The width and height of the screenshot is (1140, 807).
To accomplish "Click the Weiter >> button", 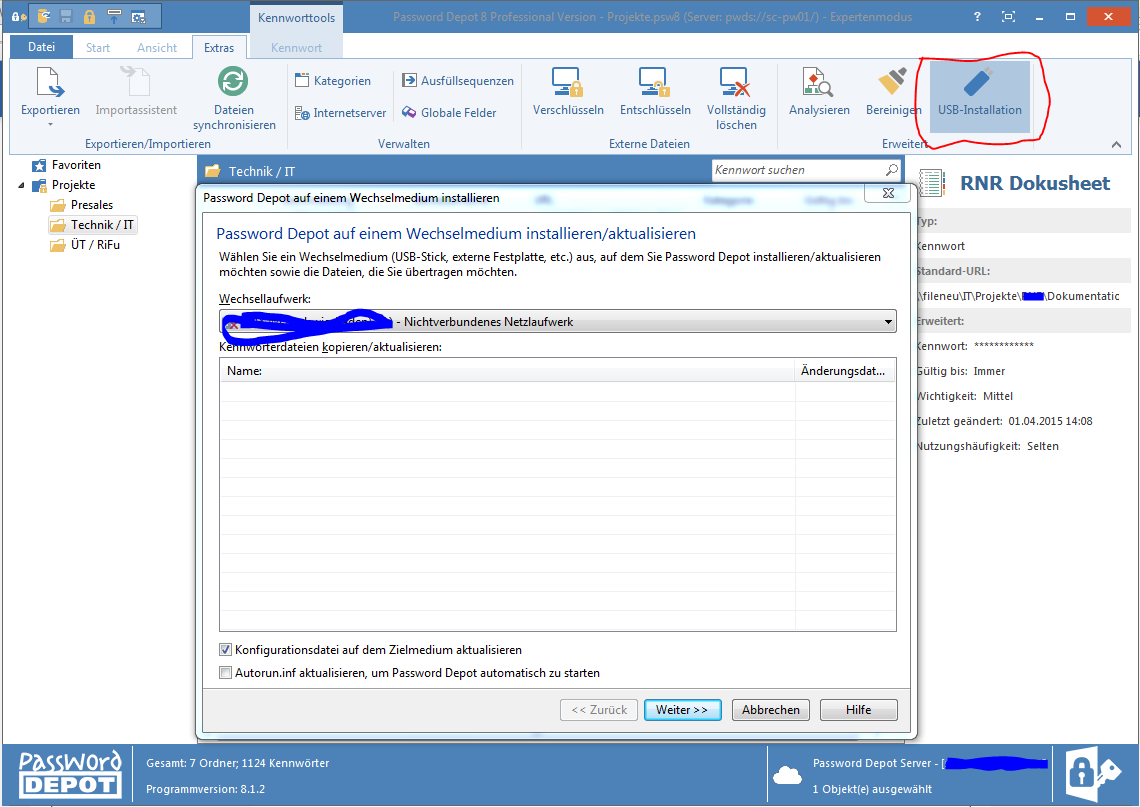I will point(682,710).
